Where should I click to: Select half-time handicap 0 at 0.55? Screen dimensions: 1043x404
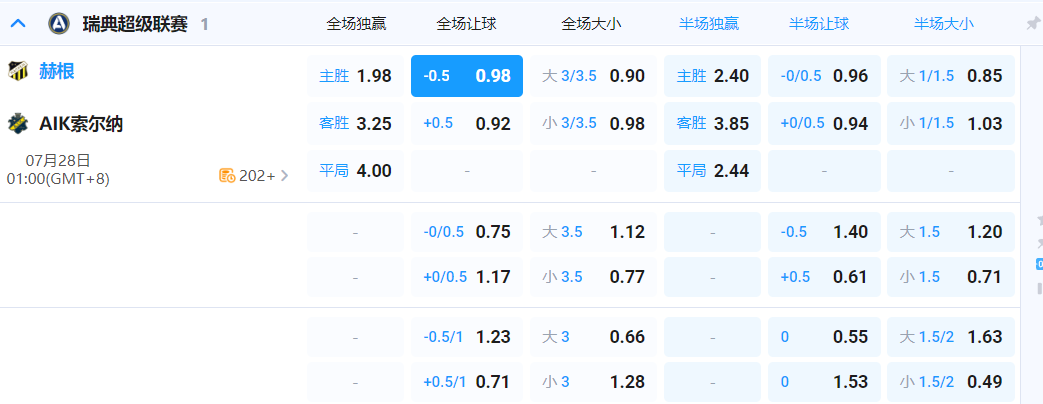[824, 337]
